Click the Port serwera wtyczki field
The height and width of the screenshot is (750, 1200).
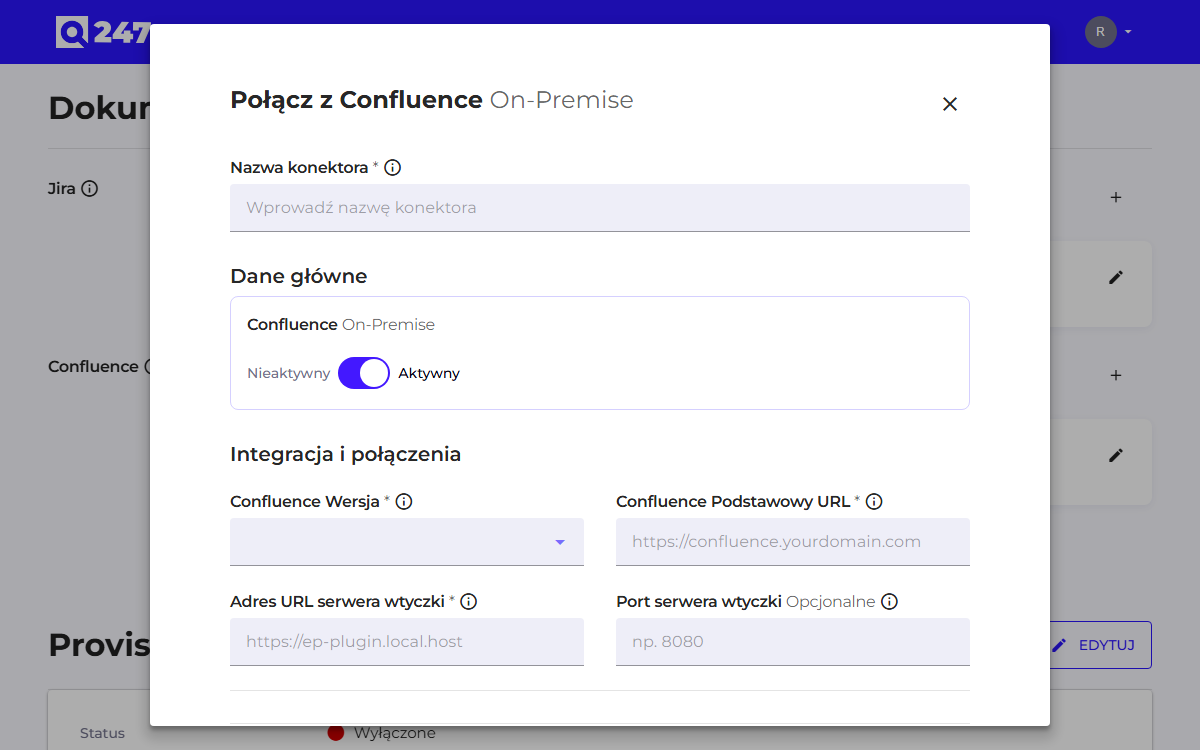793,642
